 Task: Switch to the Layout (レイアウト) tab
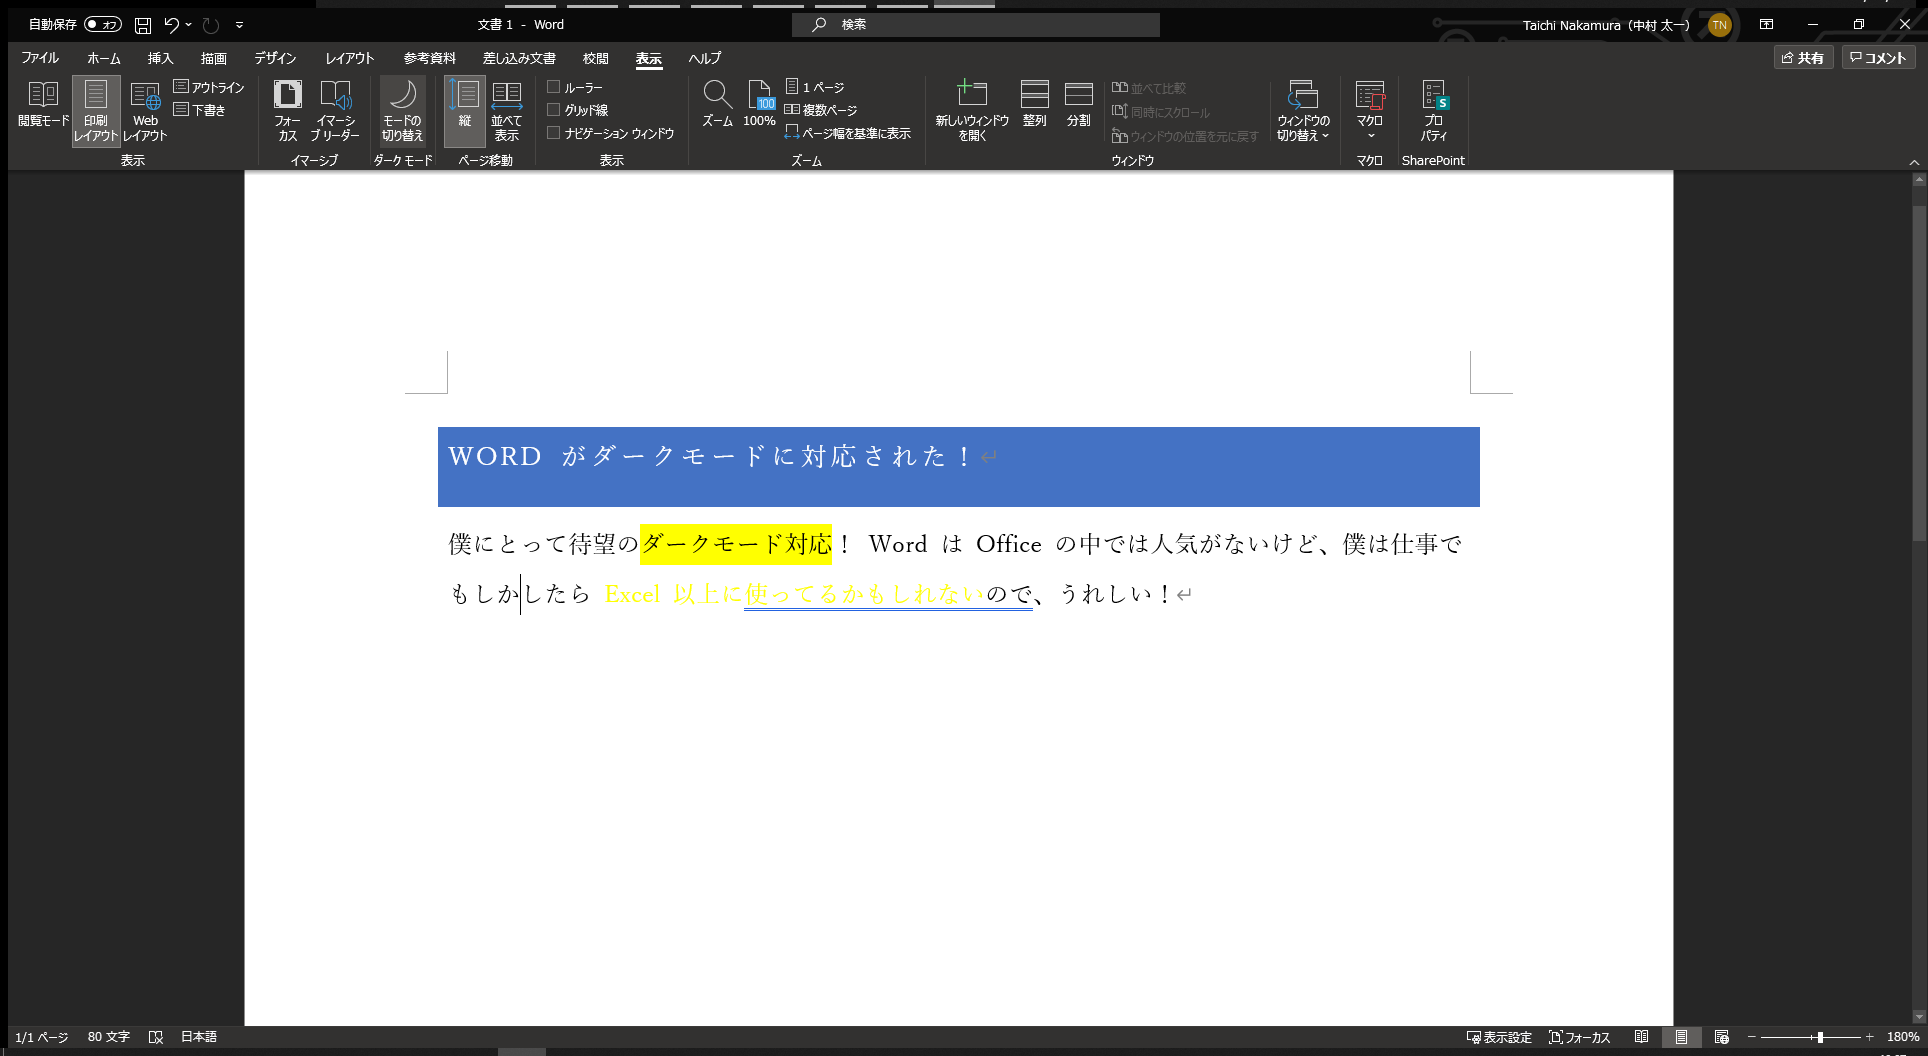tap(350, 58)
